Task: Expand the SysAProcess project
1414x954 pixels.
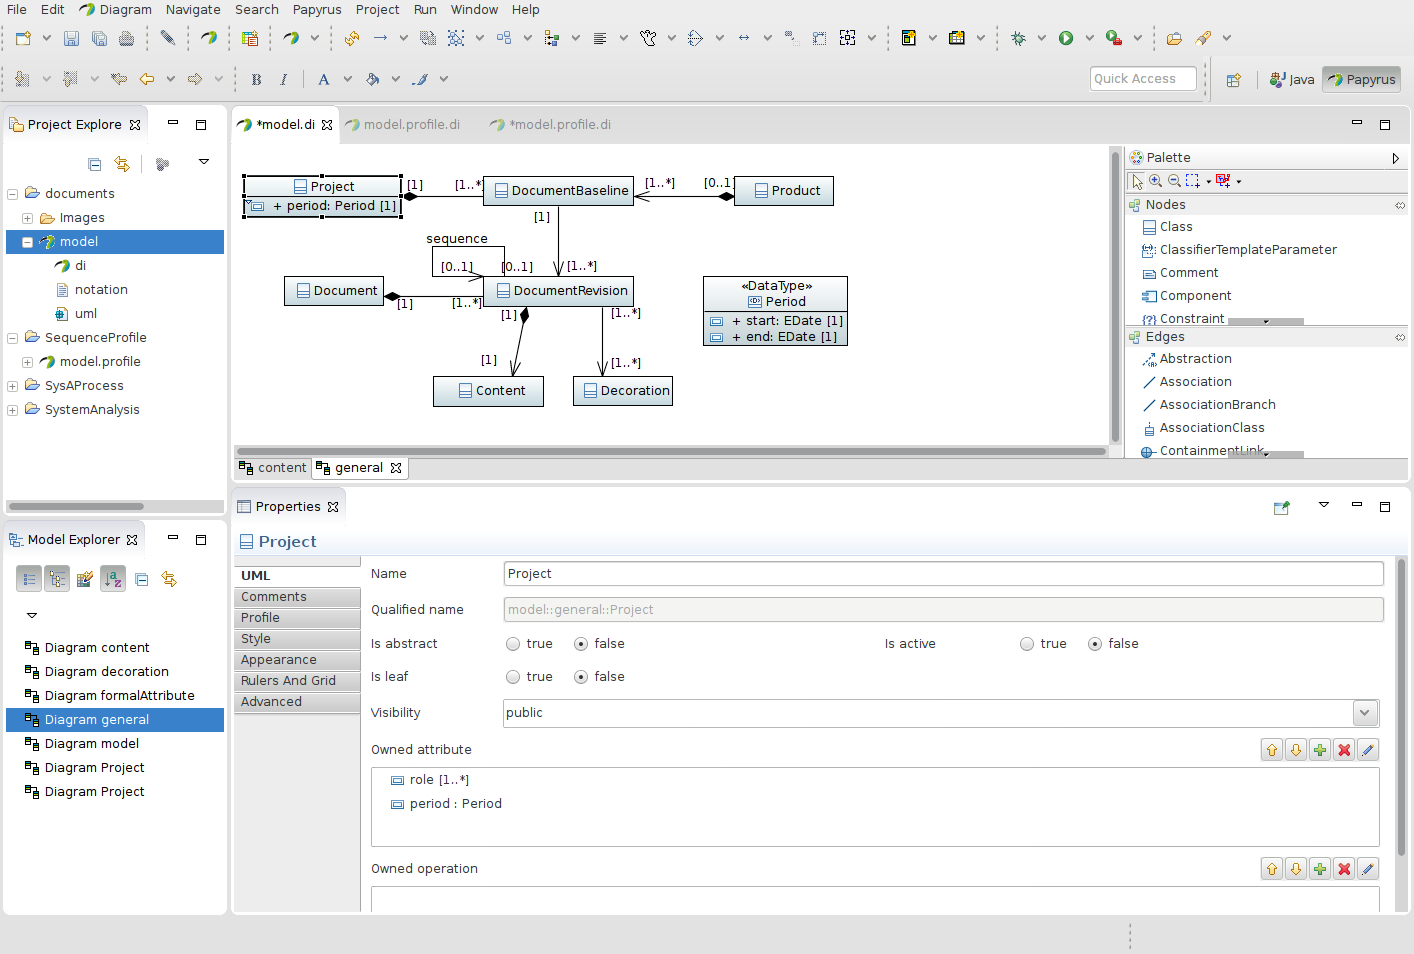Action: click(12, 386)
